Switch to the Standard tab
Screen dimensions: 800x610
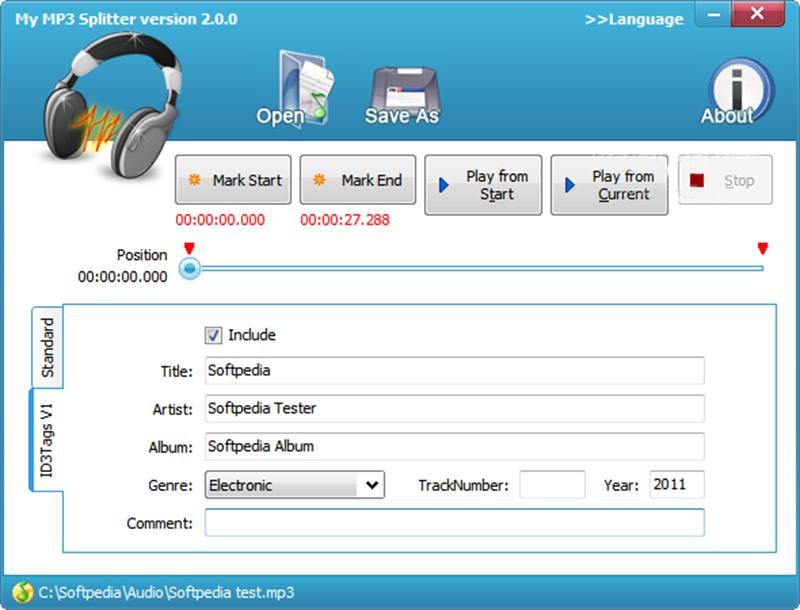(x=47, y=347)
